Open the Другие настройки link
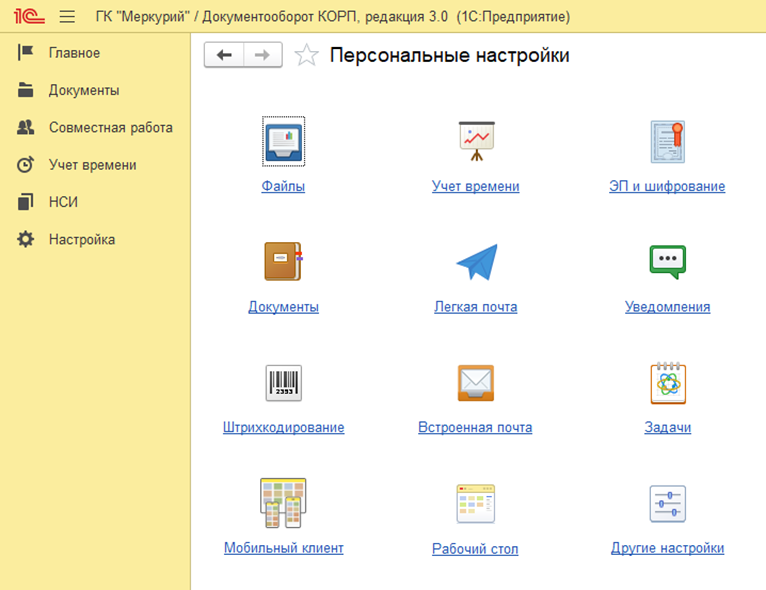Image resolution: width=766 pixels, height=590 pixels. coord(668,548)
